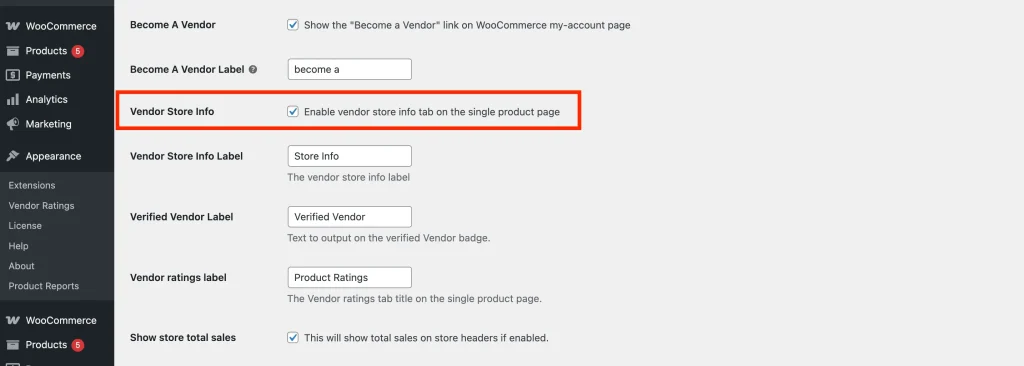The width and height of the screenshot is (1024, 366).
Task: Edit the Vendor ratings label field
Action: pos(349,277)
